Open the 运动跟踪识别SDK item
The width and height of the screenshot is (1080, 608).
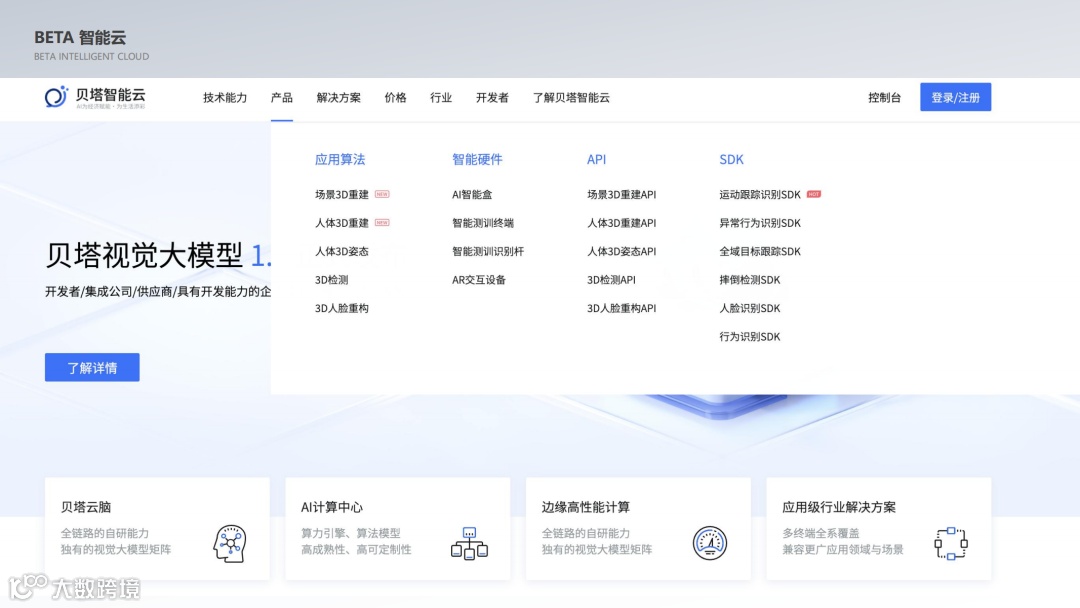[760, 195]
